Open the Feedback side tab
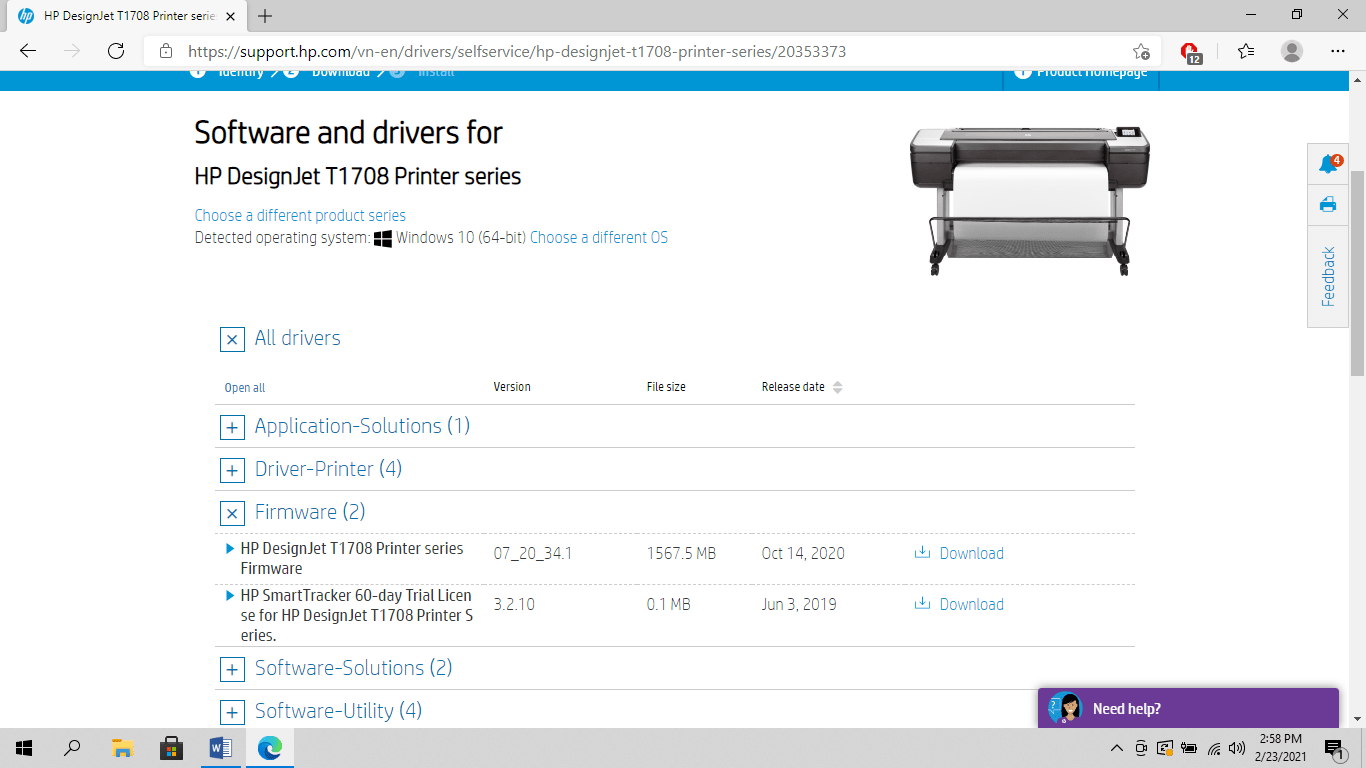Viewport: 1366px width, 768px height. pyautogui.click(x=1328, y=276)
